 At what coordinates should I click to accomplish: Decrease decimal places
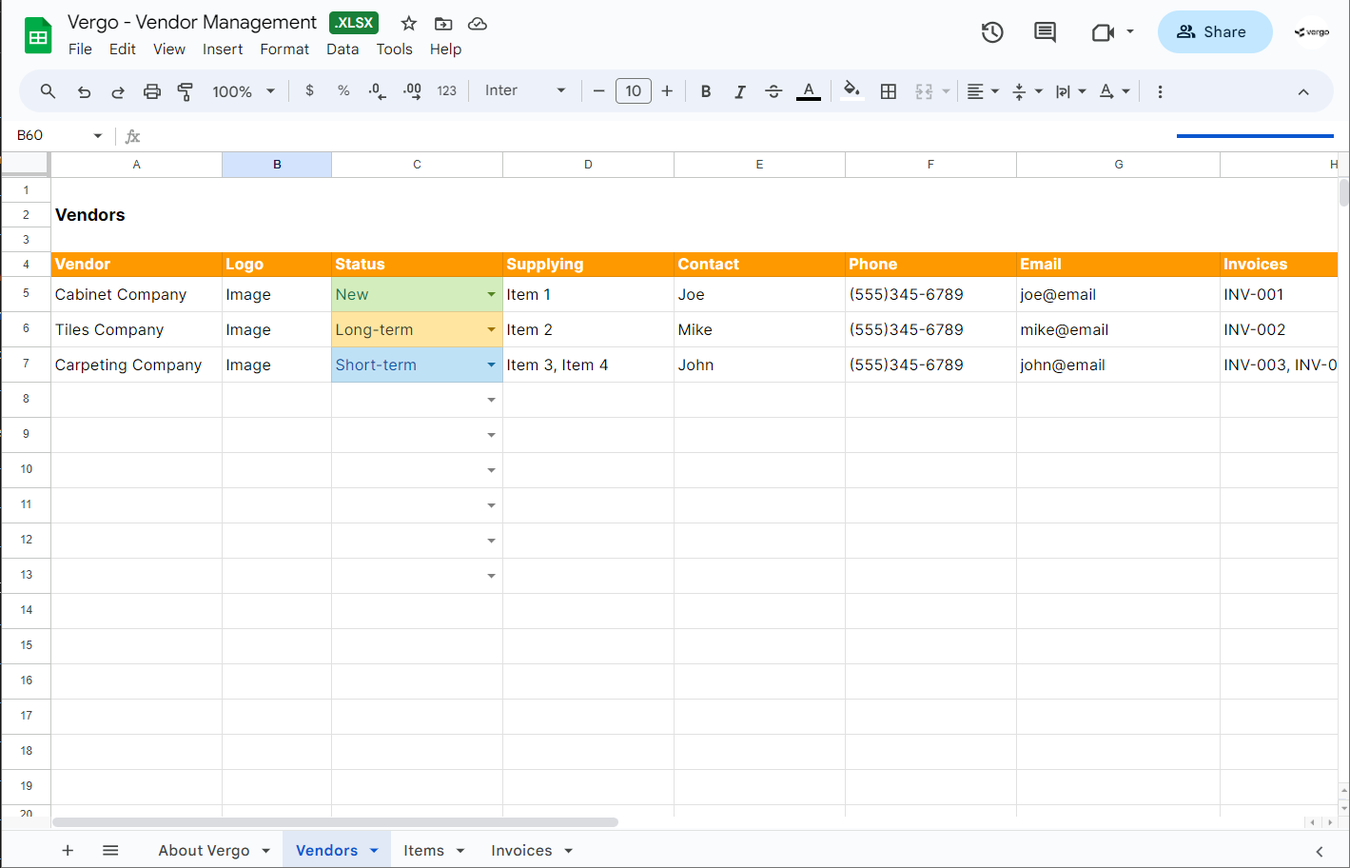(376, 91)
